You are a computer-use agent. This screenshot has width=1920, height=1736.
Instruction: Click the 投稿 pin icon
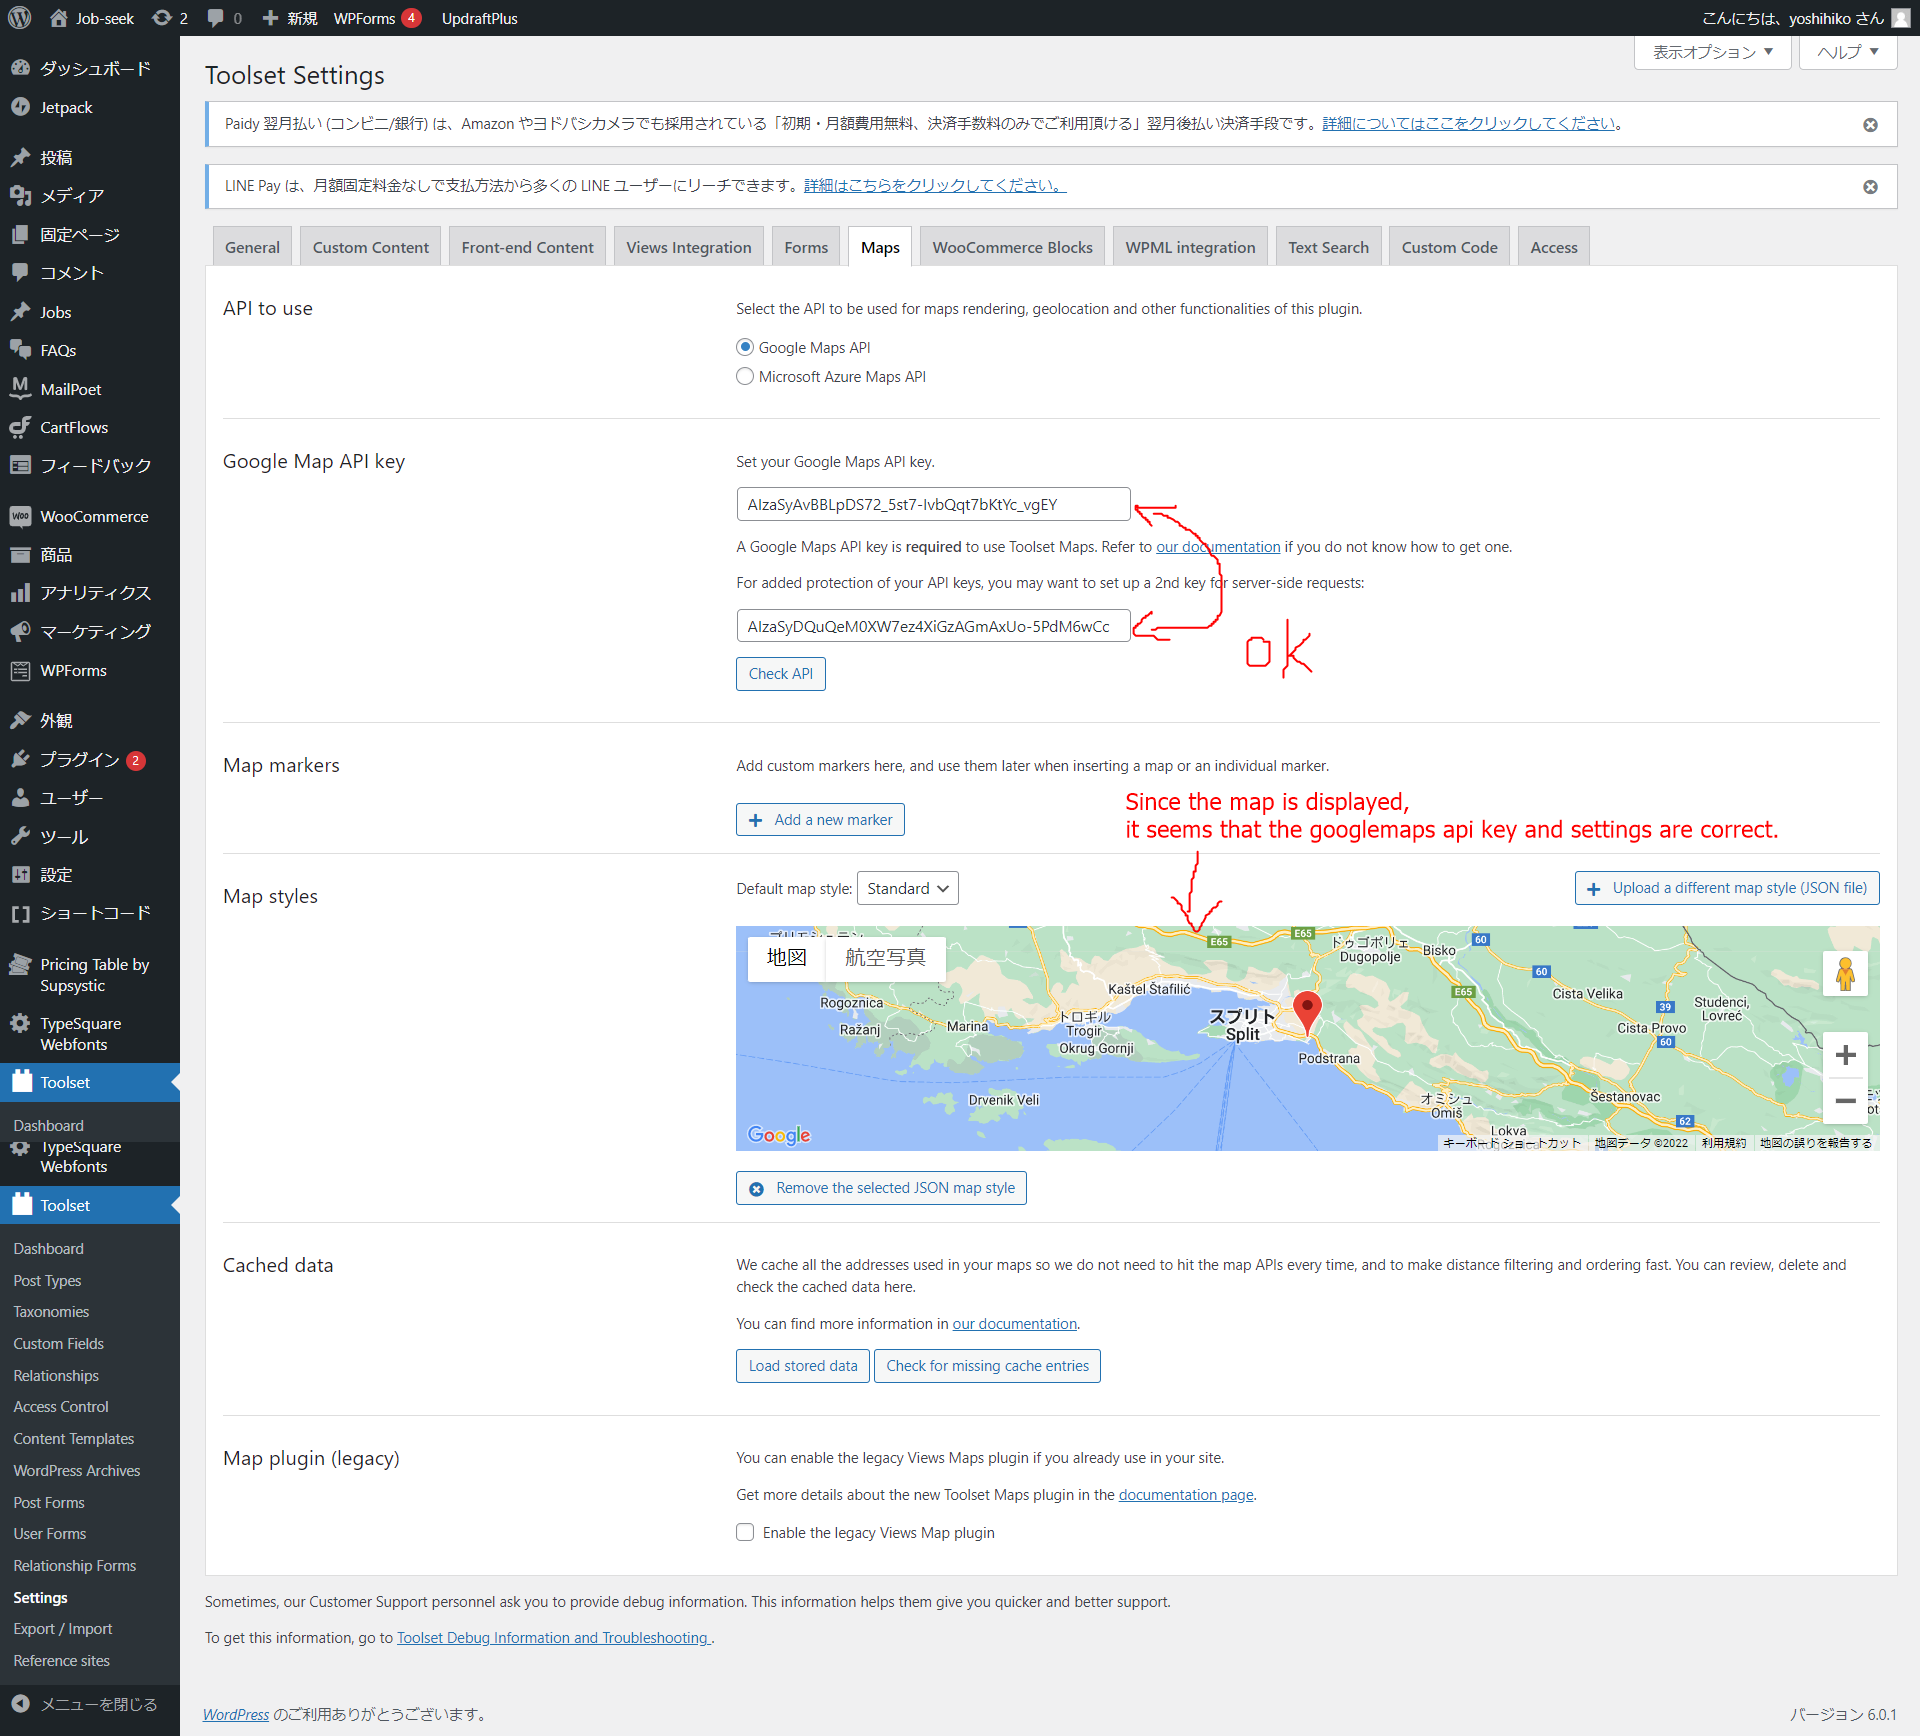coord(20,157)
